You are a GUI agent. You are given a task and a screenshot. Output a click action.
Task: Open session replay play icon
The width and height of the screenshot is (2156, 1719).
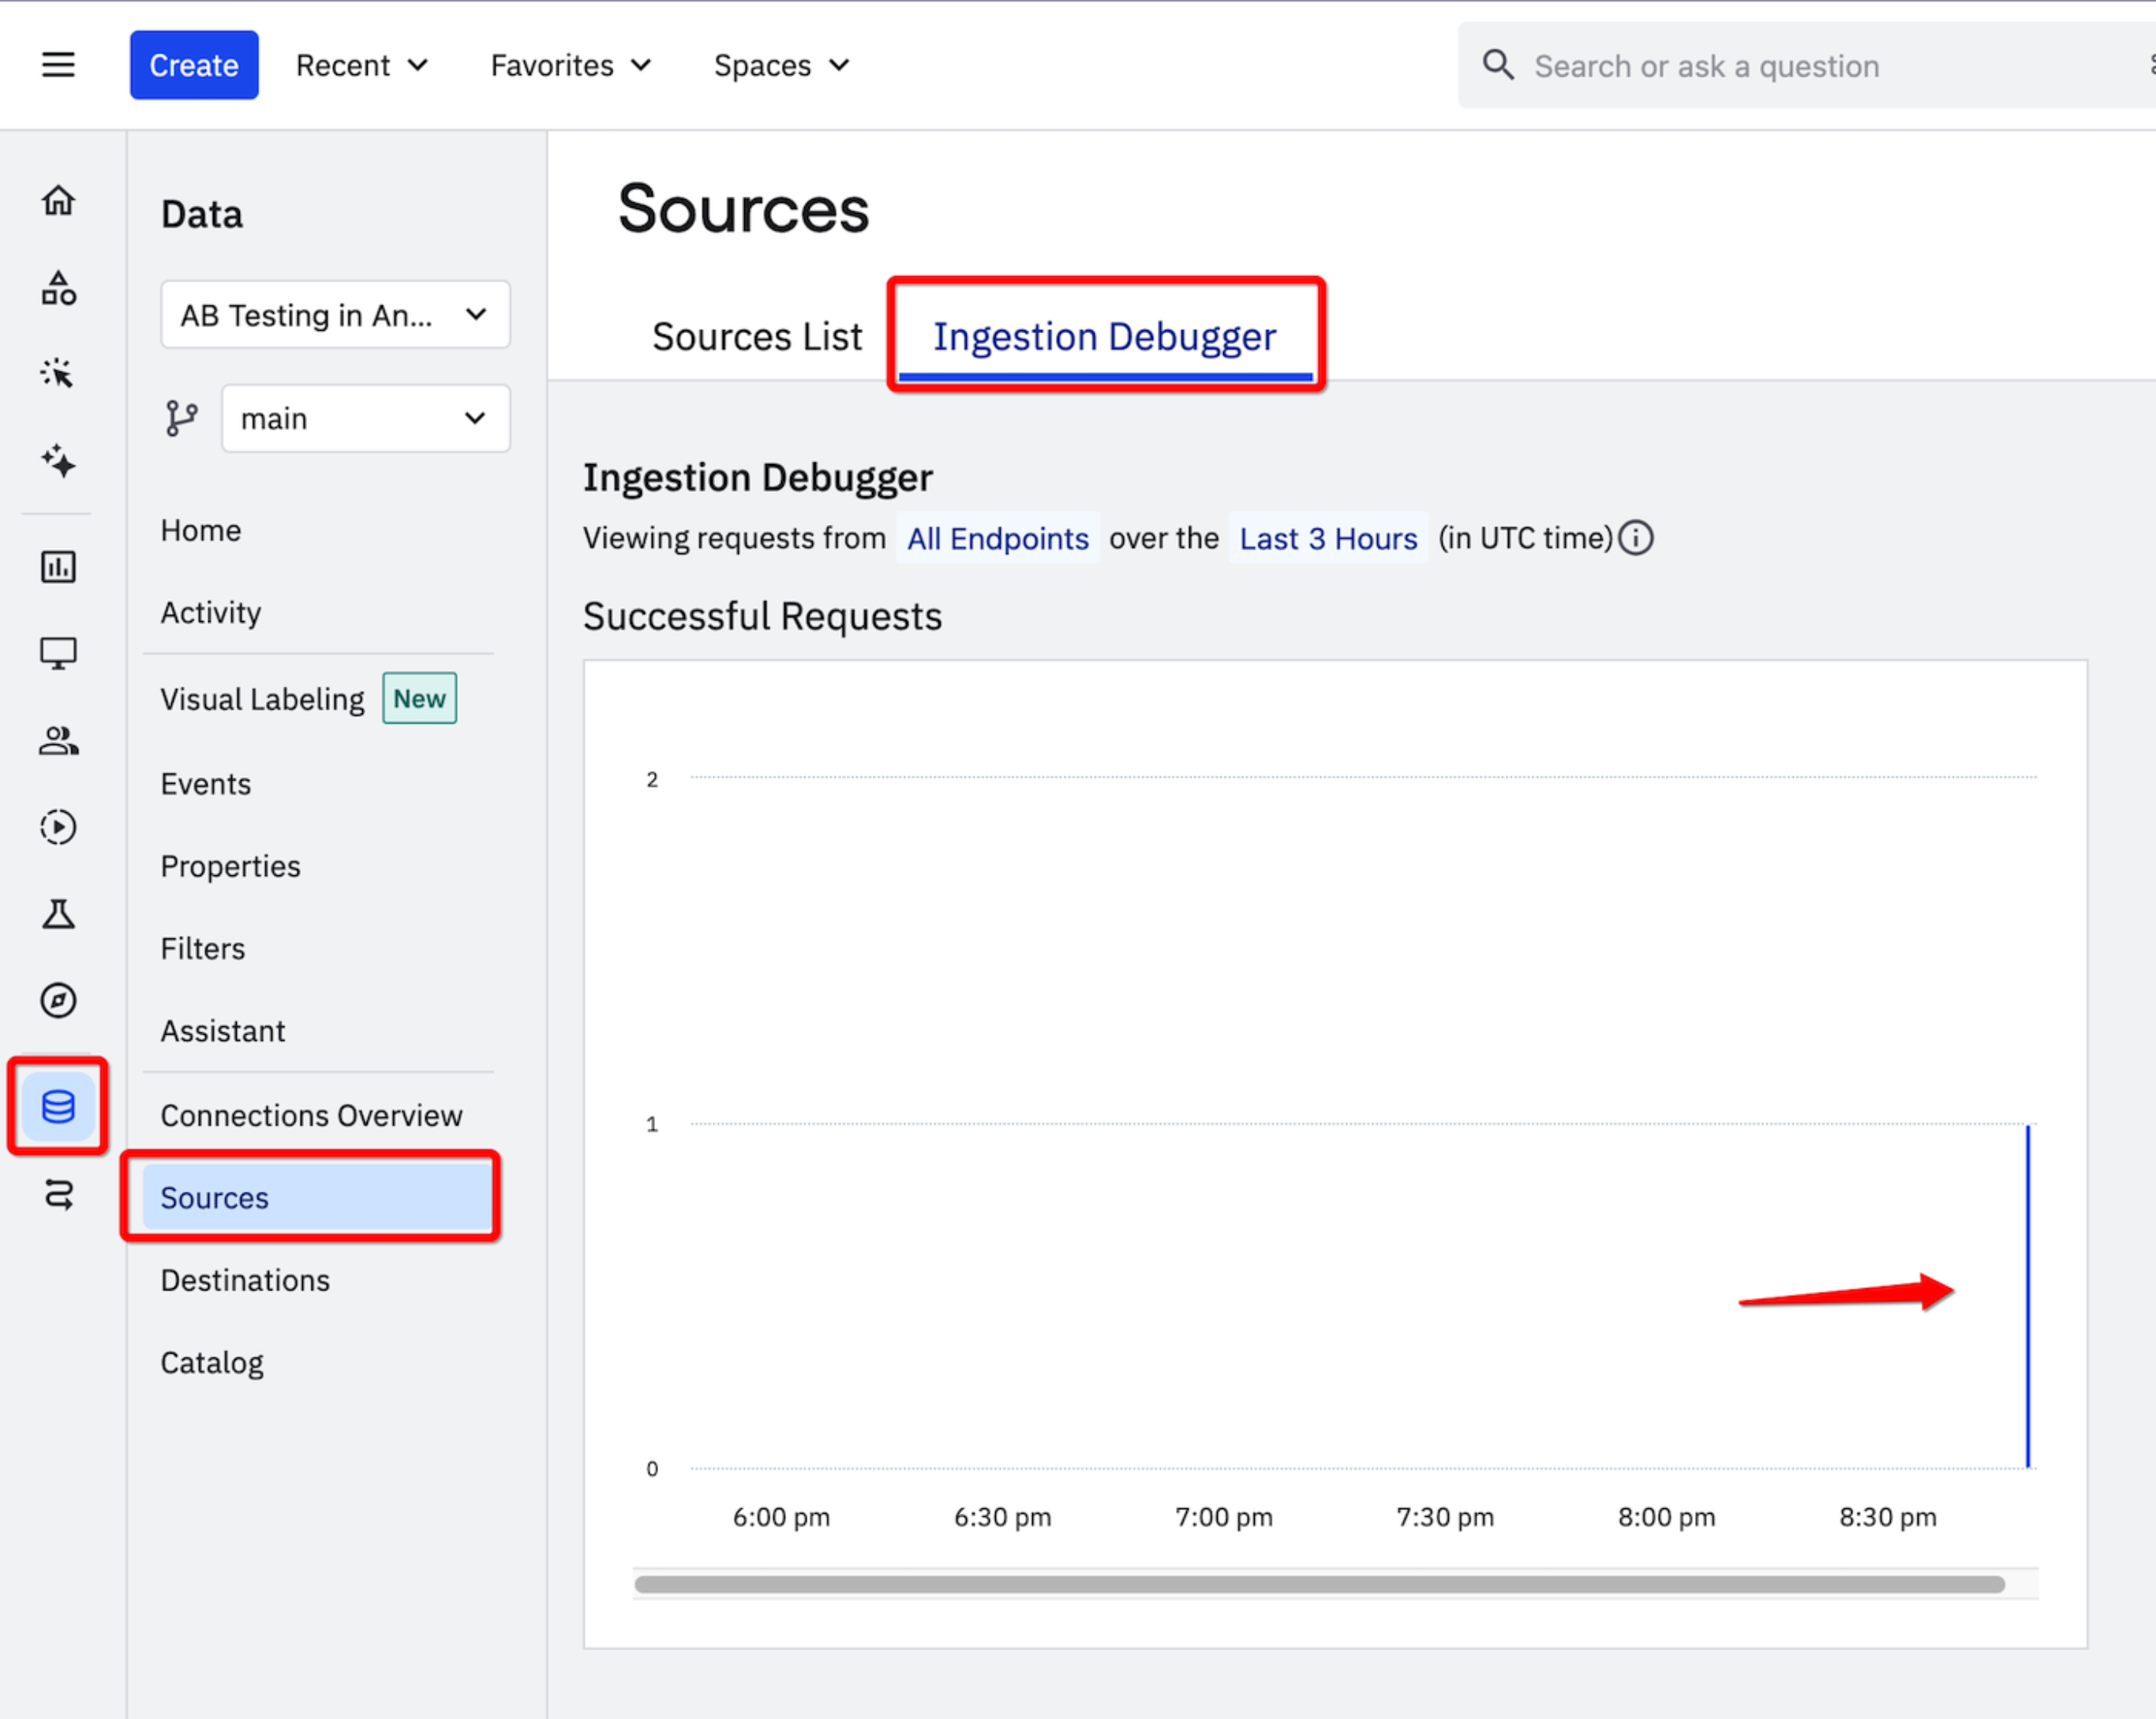point(58,827)
